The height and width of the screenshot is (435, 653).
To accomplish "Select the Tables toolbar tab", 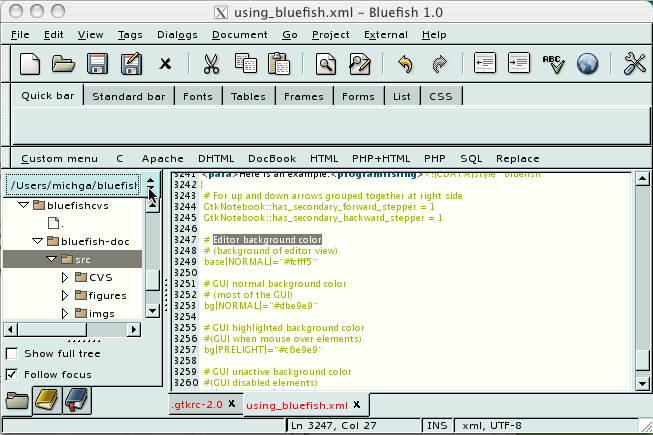I will [248, 97].
